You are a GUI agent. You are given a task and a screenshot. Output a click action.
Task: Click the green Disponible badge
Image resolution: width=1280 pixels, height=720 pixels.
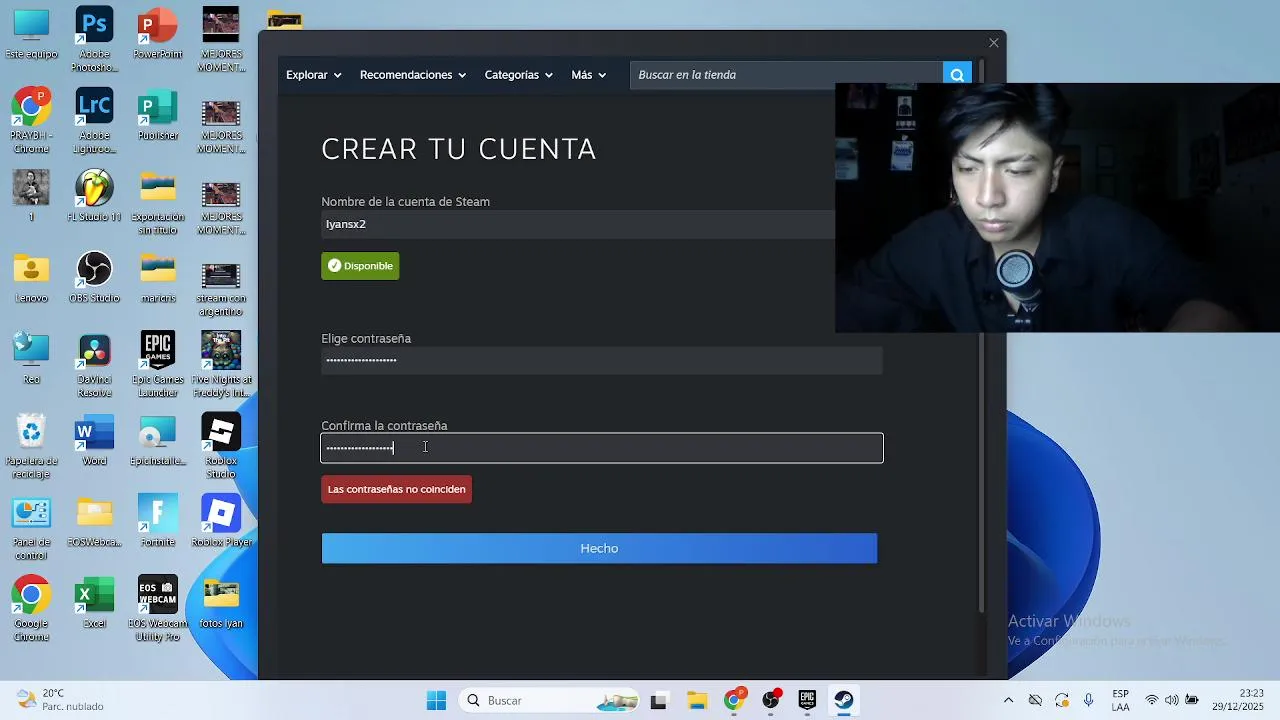pos(360,266)
